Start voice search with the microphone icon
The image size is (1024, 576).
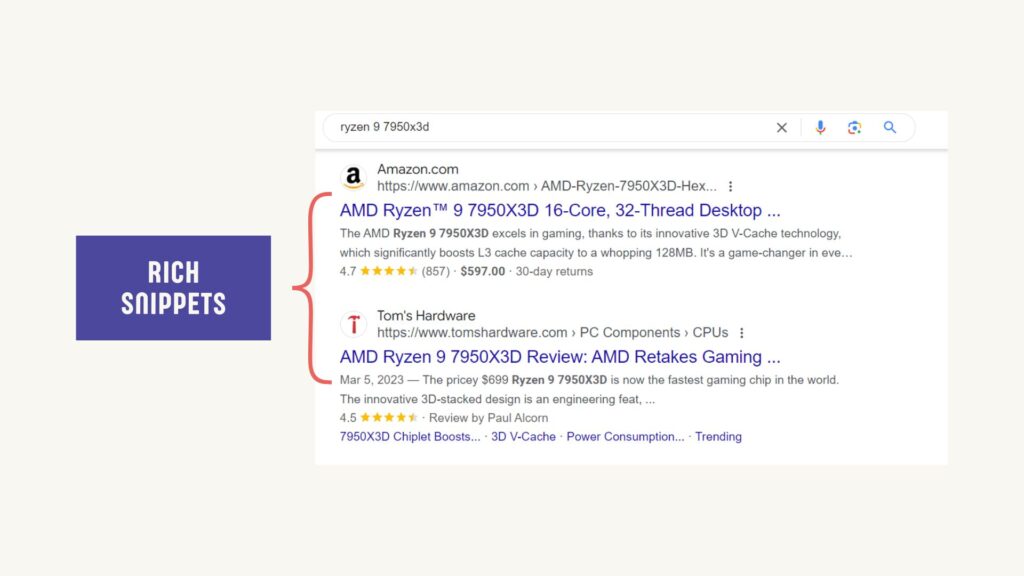820,127
